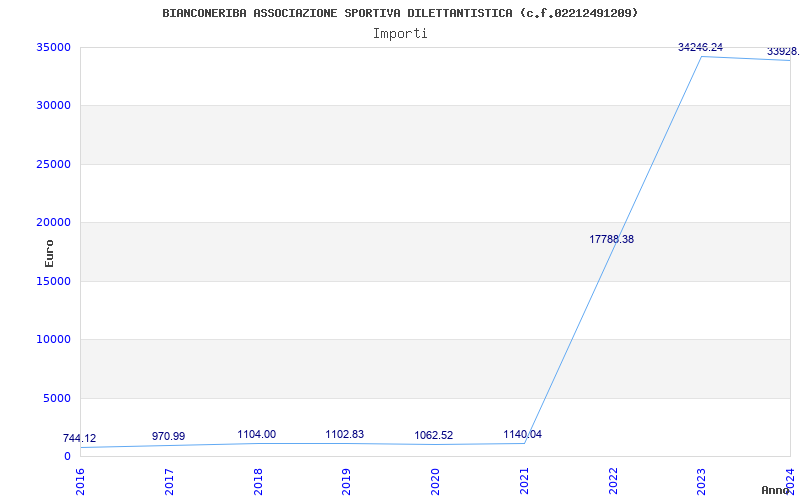Image resolution: width=800 pixels, height=500 pixels.
Task: Click the 35000 y-axis tick label
Action: coord(53,47)
